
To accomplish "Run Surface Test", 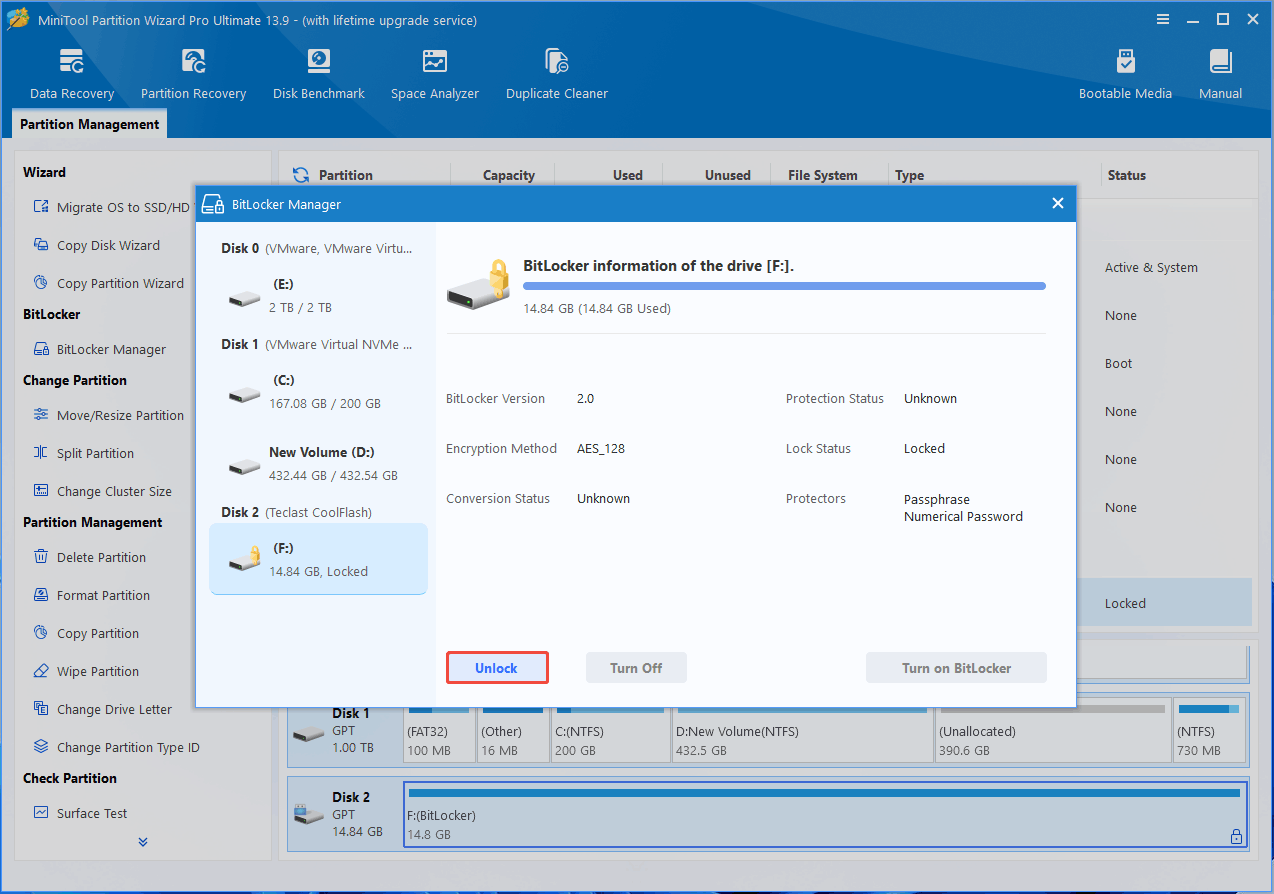I will [x=80, y=813].
